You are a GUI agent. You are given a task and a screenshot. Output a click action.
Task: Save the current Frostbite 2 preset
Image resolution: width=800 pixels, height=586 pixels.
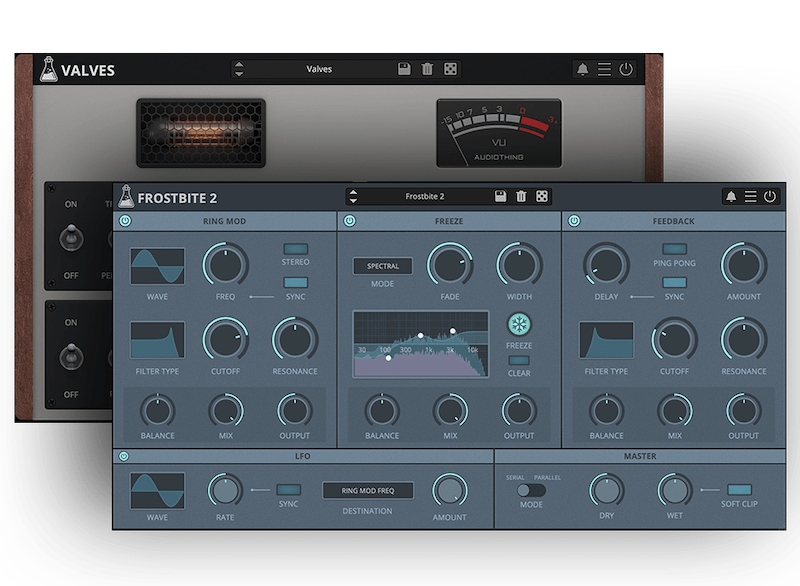point(500,196)
